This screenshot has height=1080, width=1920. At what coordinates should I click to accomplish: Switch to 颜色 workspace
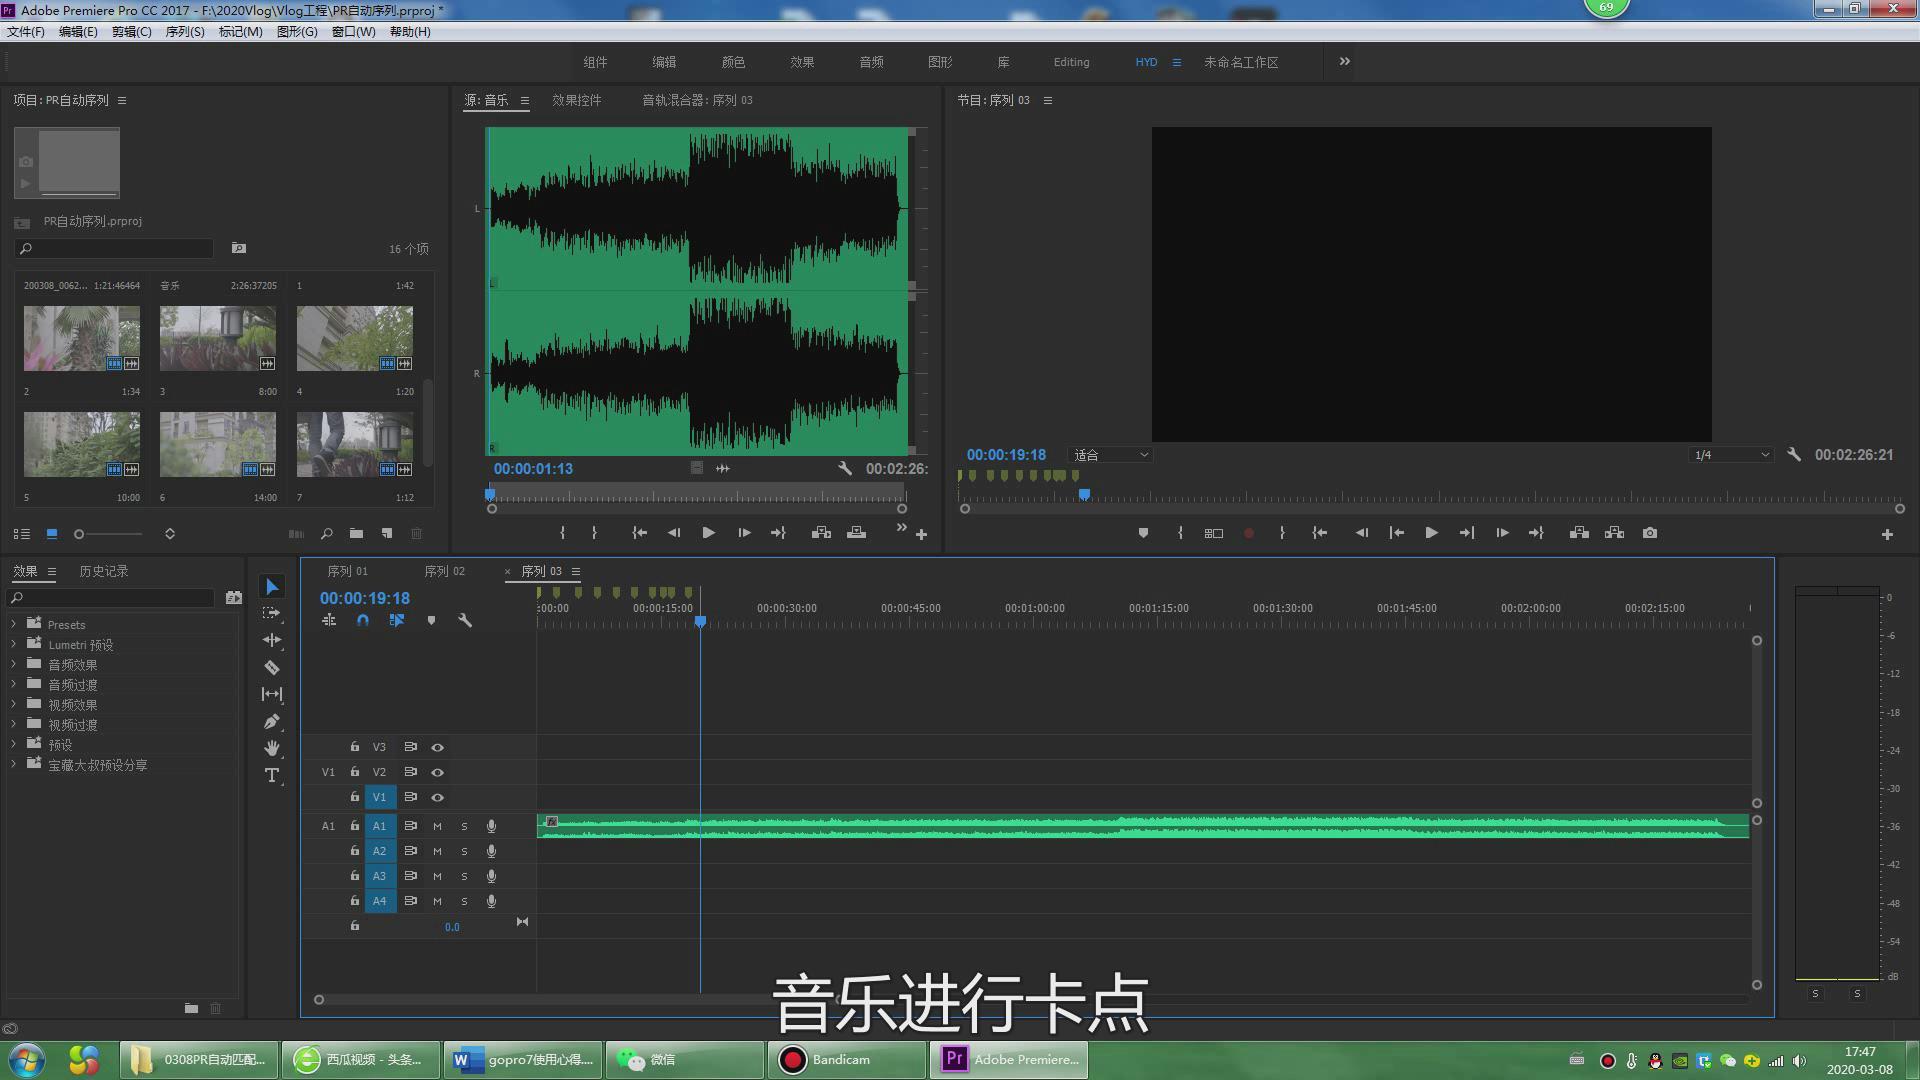(x=733, y=62)
